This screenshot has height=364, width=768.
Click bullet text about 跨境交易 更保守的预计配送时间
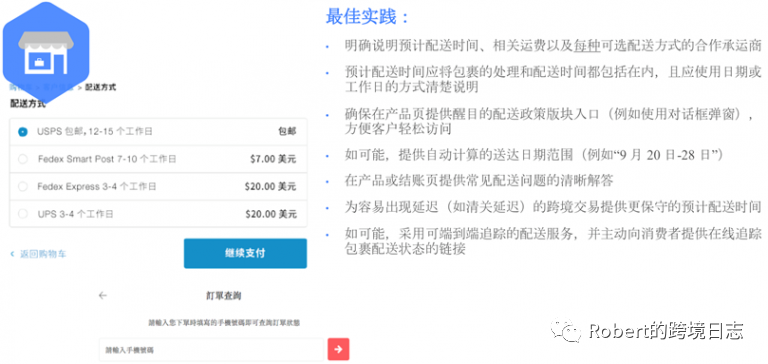click(x=553, y=207)
